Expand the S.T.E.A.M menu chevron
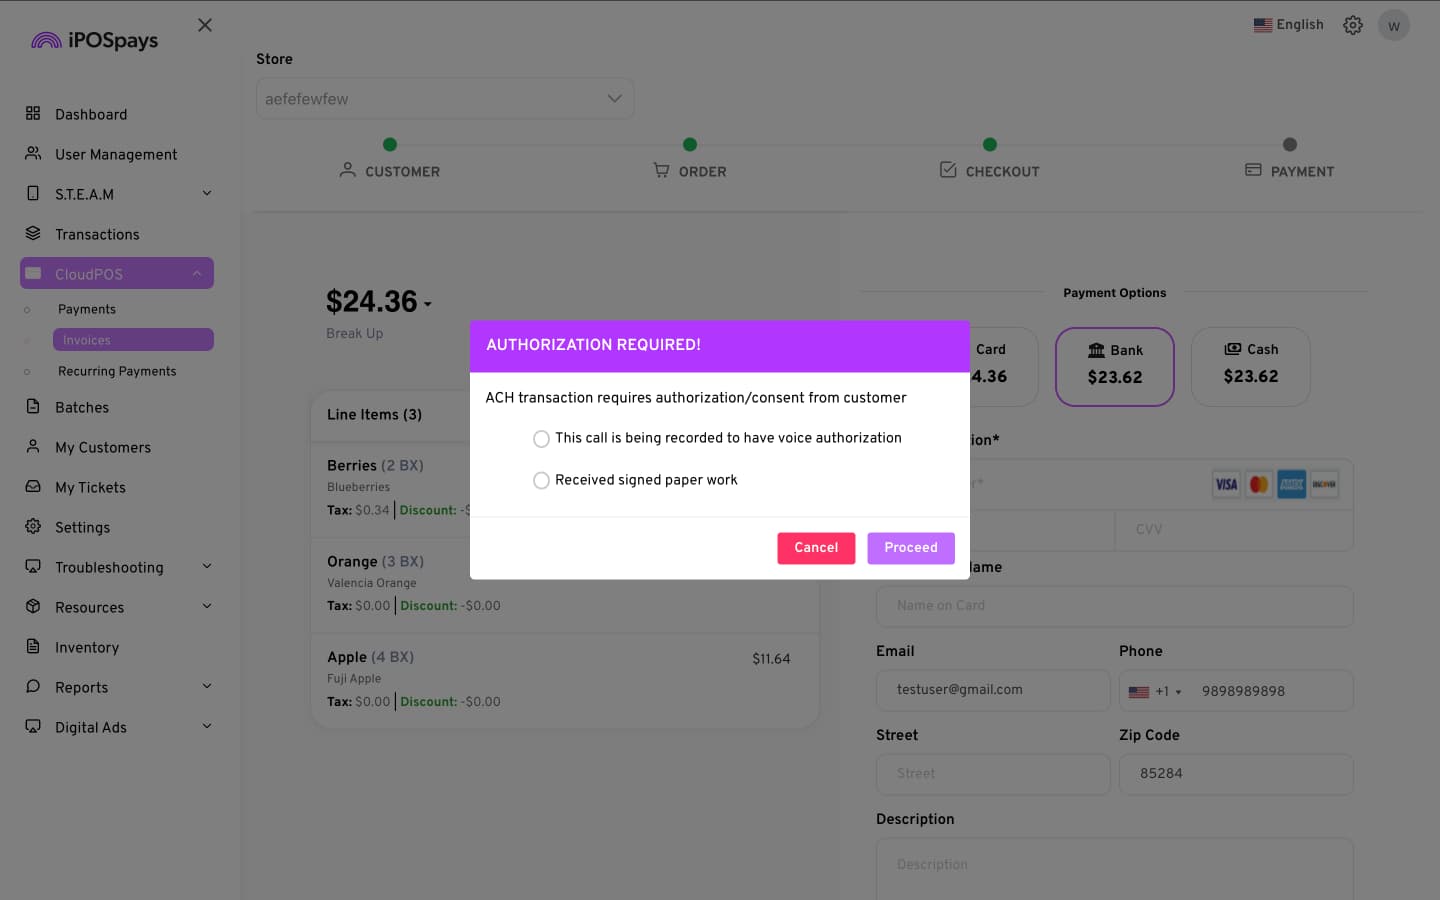This screenshot has height=900, width=1440. coord(207,194)
